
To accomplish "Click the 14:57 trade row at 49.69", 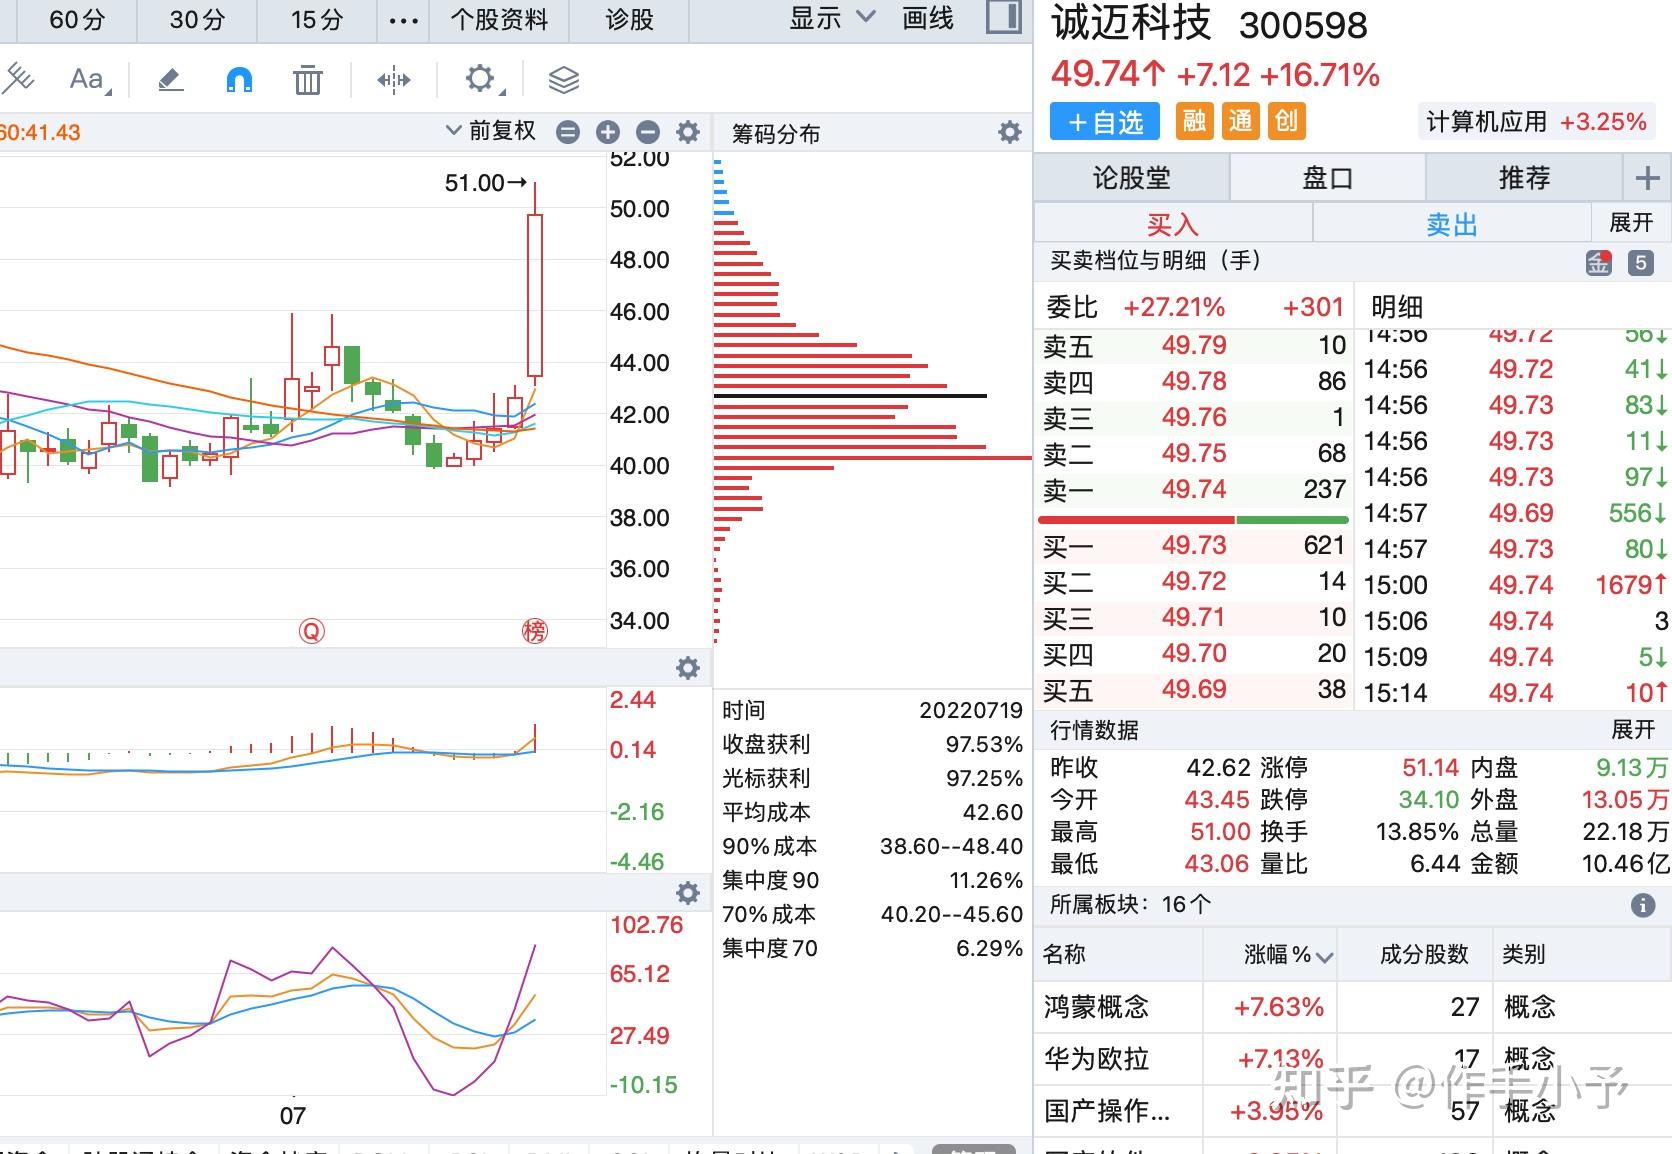I will coord(1515,514).
